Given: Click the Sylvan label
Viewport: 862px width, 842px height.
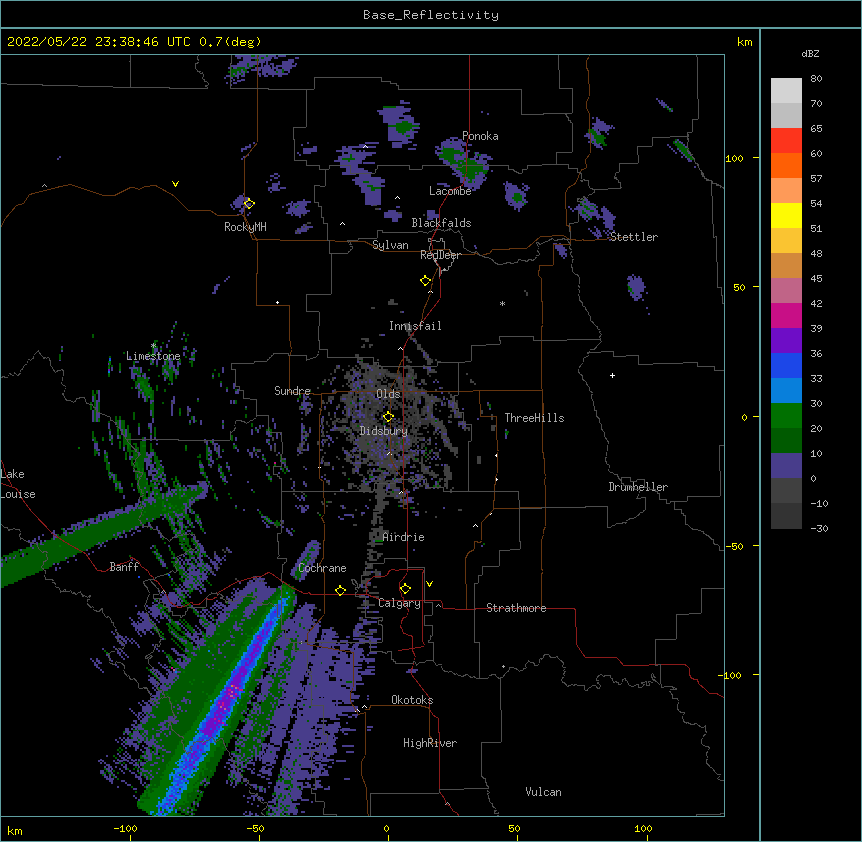Looking at the screenshot, I should tap(390, 245).
